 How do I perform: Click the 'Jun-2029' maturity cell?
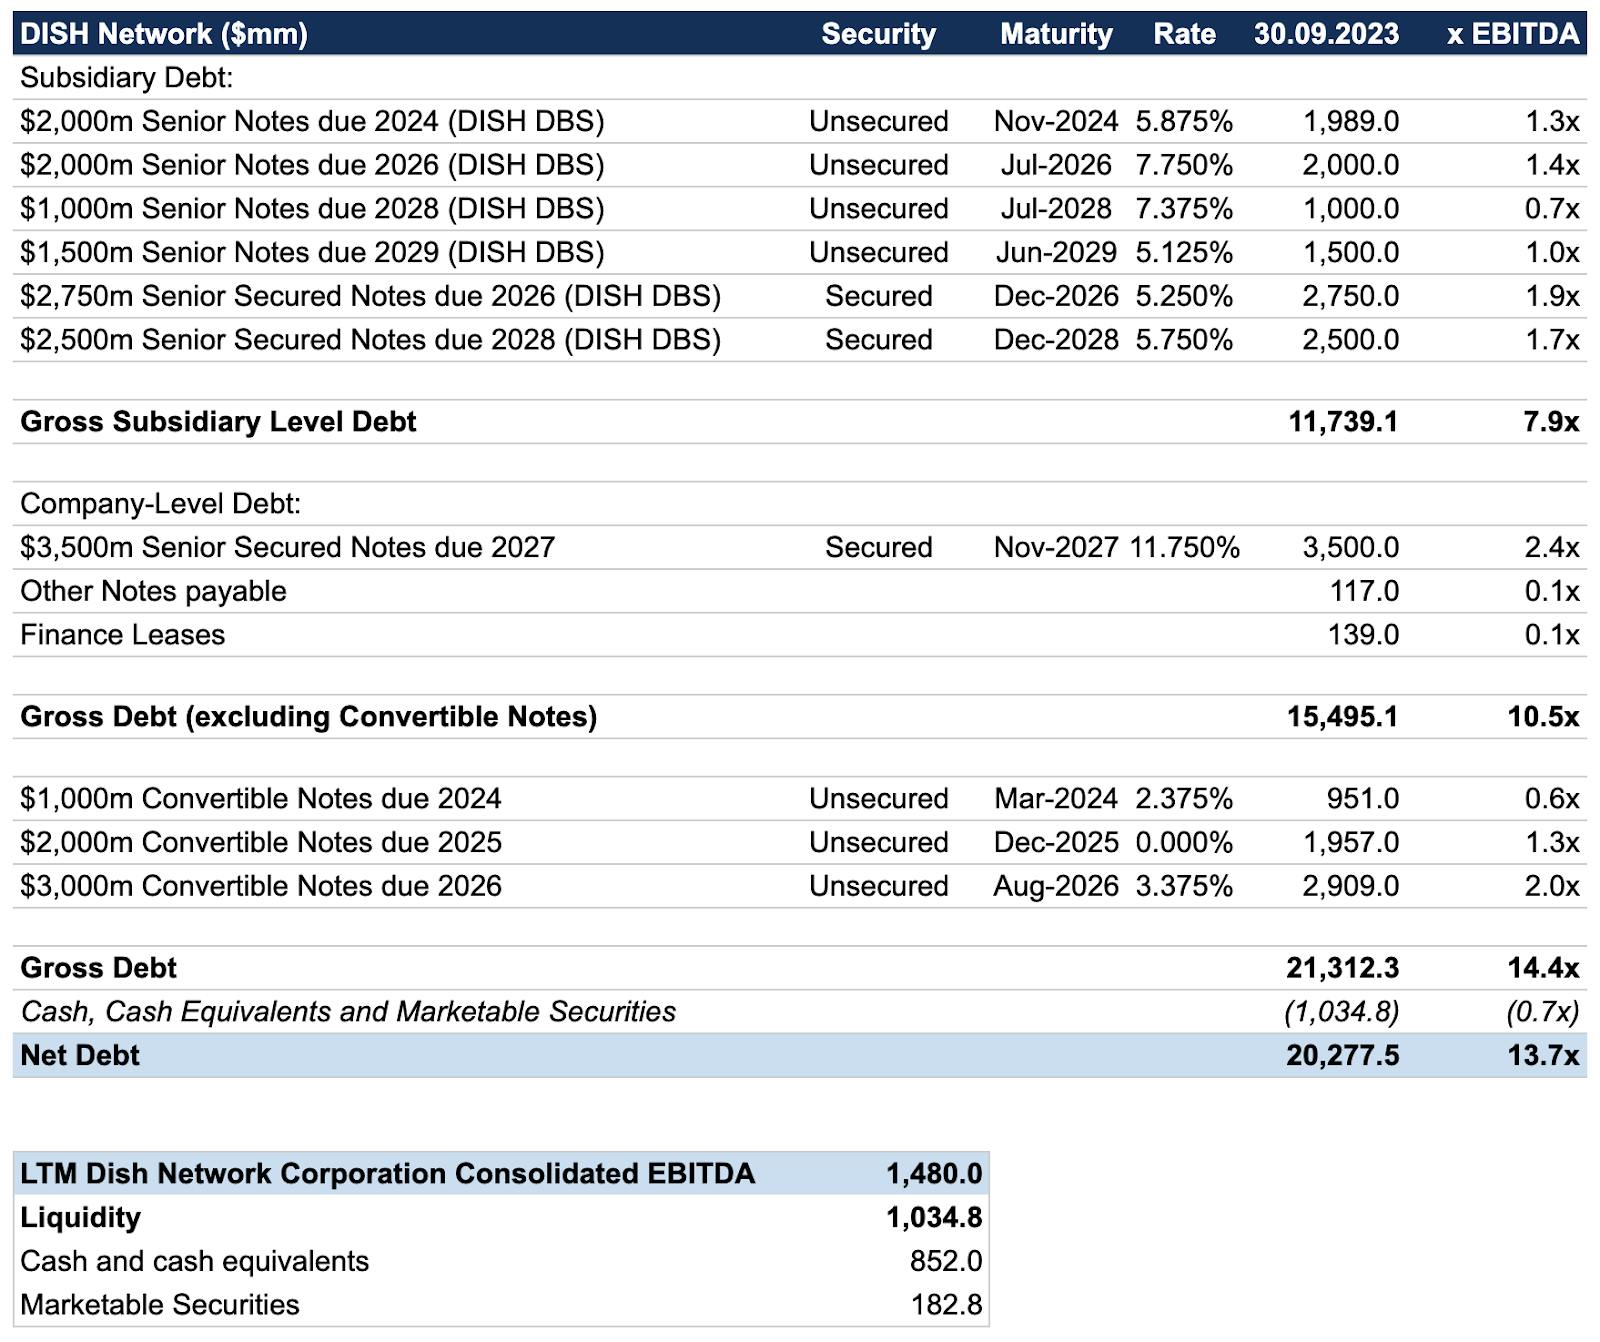(1056, 252)
